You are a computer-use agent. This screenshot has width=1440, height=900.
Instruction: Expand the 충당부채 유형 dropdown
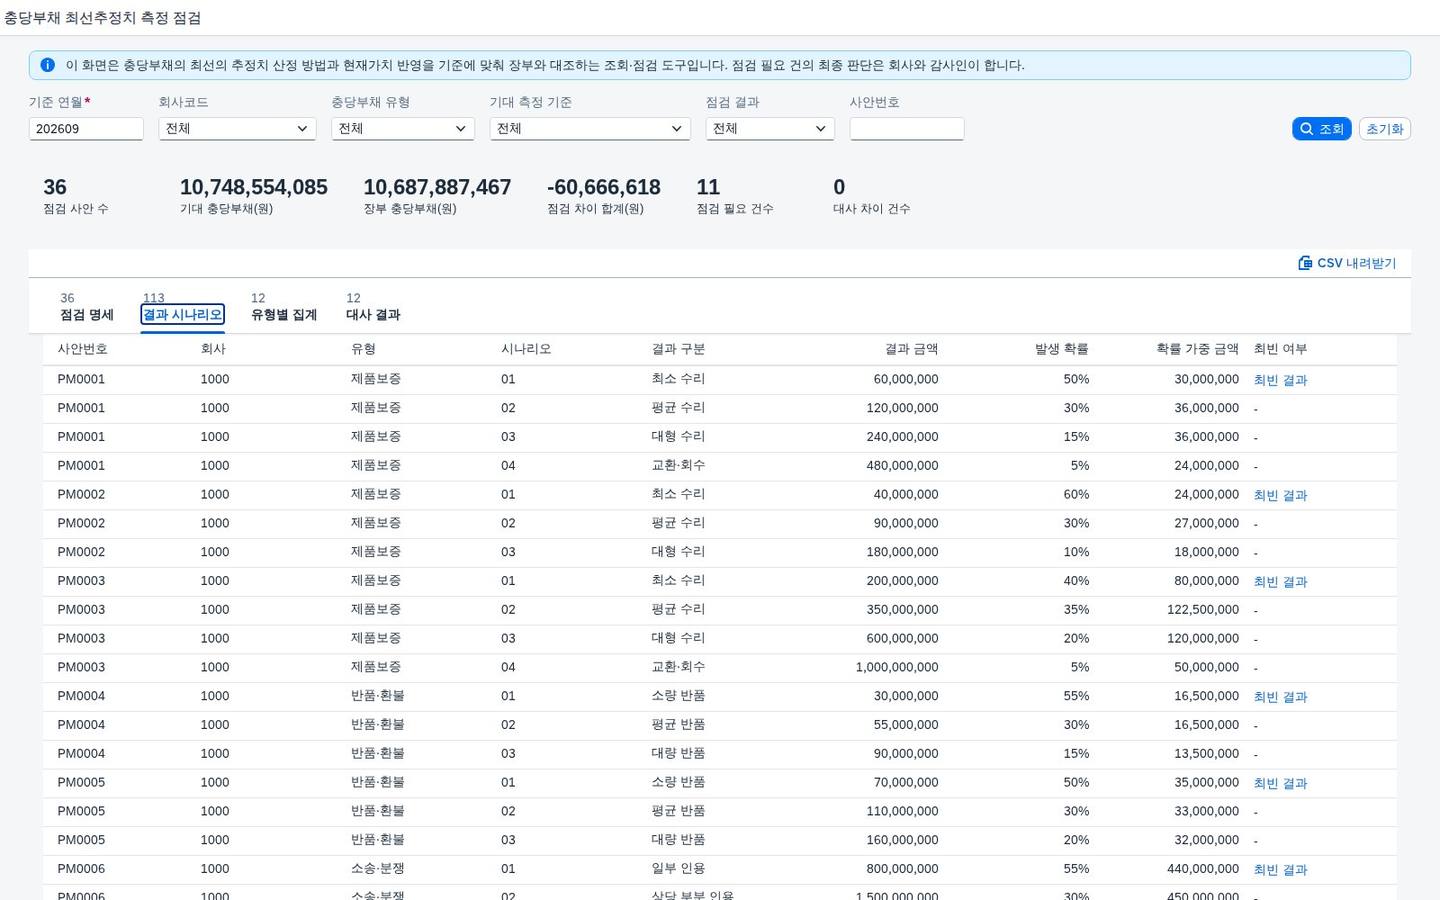pyautogui.click(x=402, y=129)
